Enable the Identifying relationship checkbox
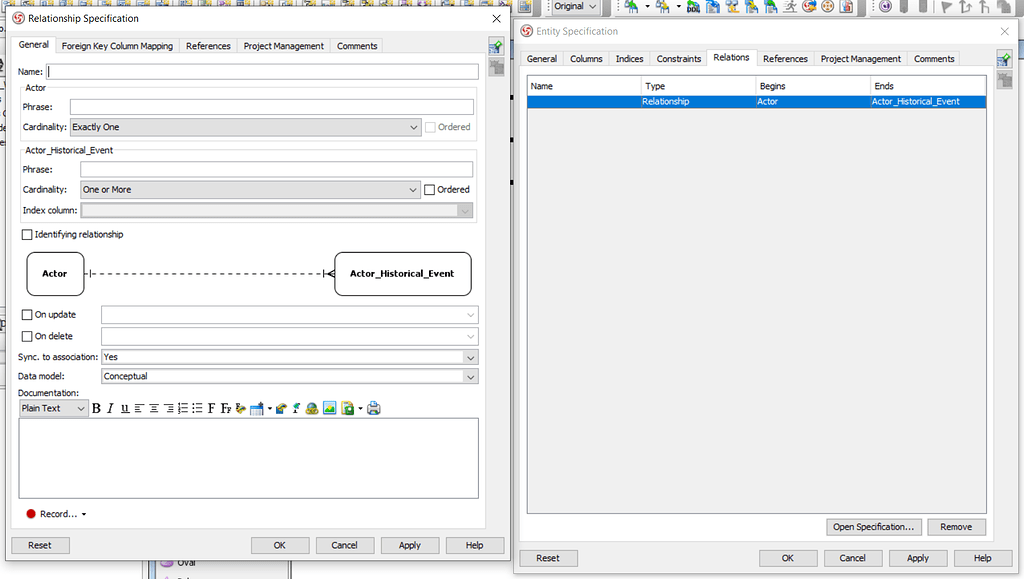 pos(25,234)
